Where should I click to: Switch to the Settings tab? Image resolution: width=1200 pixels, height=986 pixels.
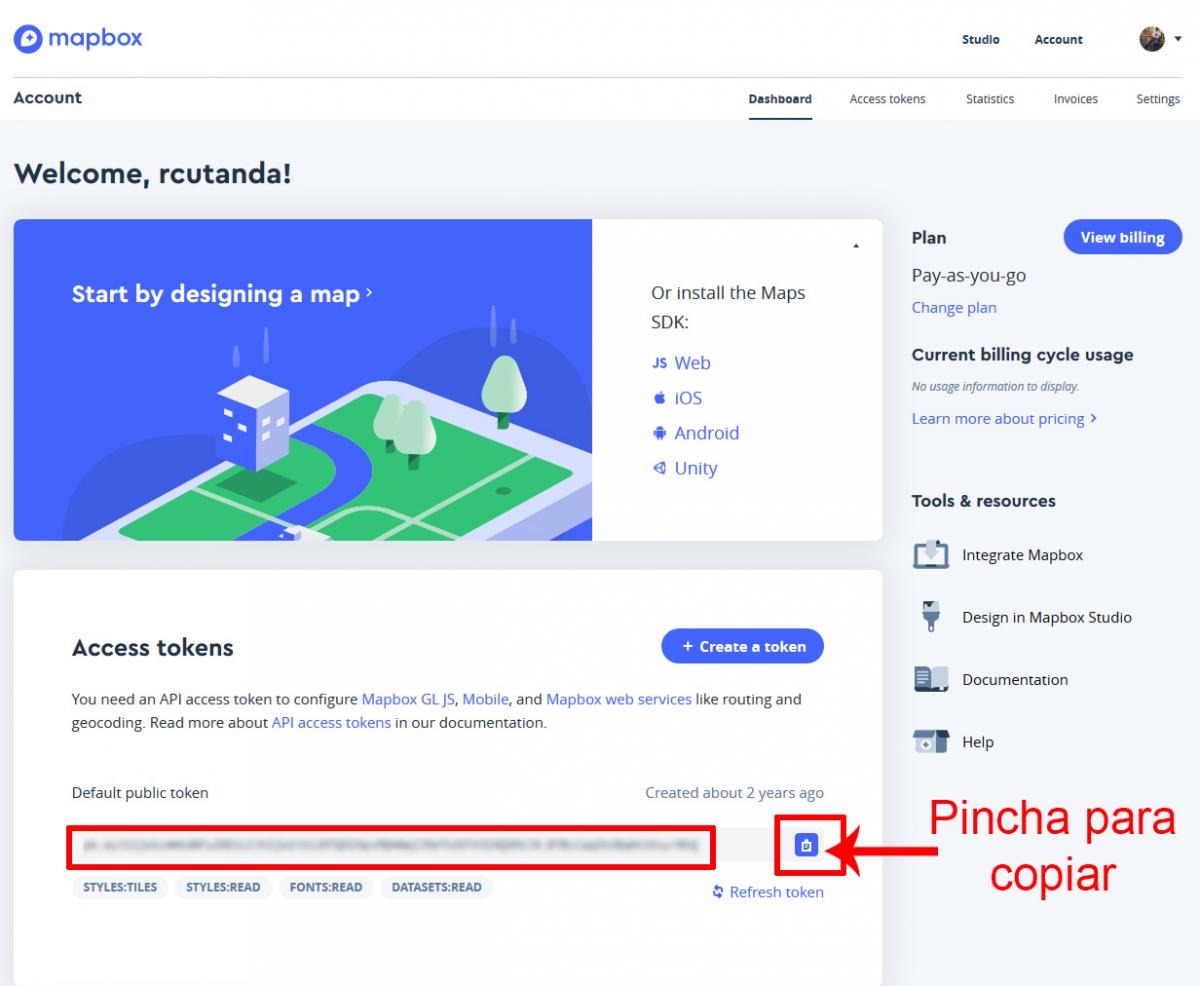[x=1158, y=99]
